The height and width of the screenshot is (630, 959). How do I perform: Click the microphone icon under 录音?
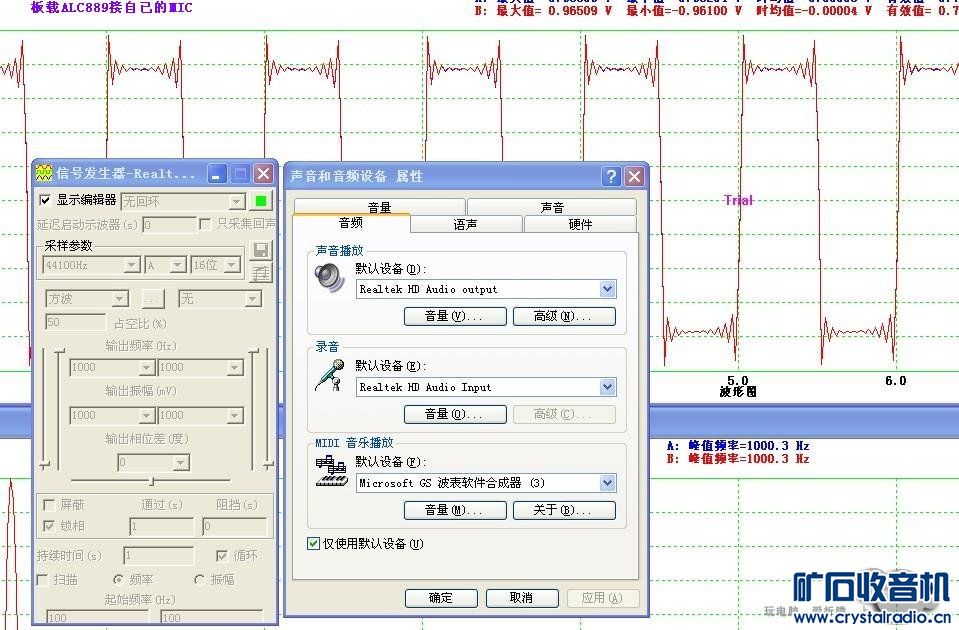pos(330,375)
